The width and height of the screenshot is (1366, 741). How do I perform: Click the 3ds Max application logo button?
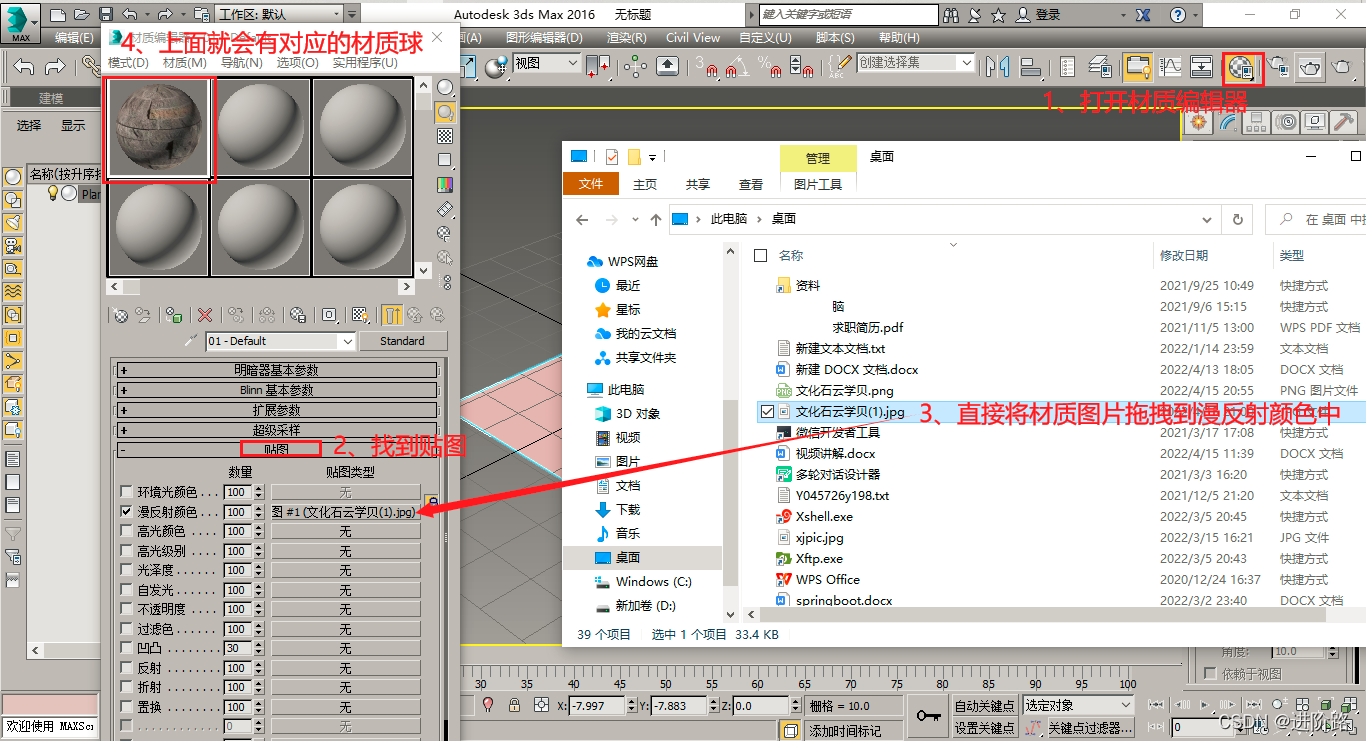click(x=19, y=21)
